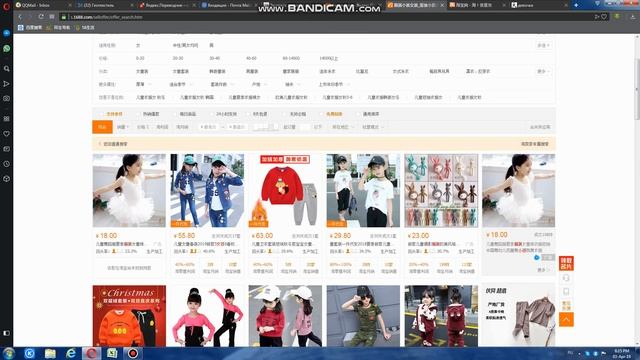Open file explorer from taskbar
Viewport: 640px width, 360px height.
(50, 353)
